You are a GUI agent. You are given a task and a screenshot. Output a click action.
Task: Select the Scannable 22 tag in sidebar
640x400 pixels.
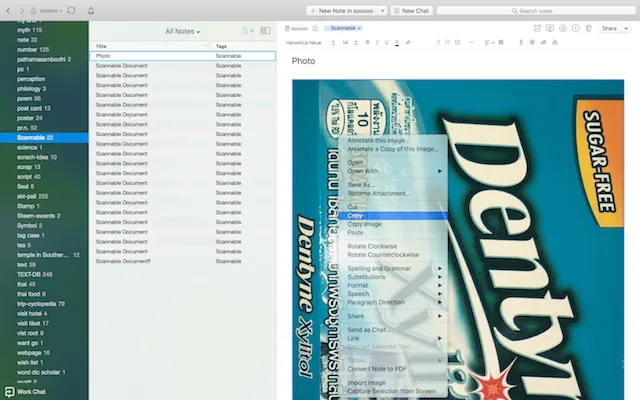point(44,138)
